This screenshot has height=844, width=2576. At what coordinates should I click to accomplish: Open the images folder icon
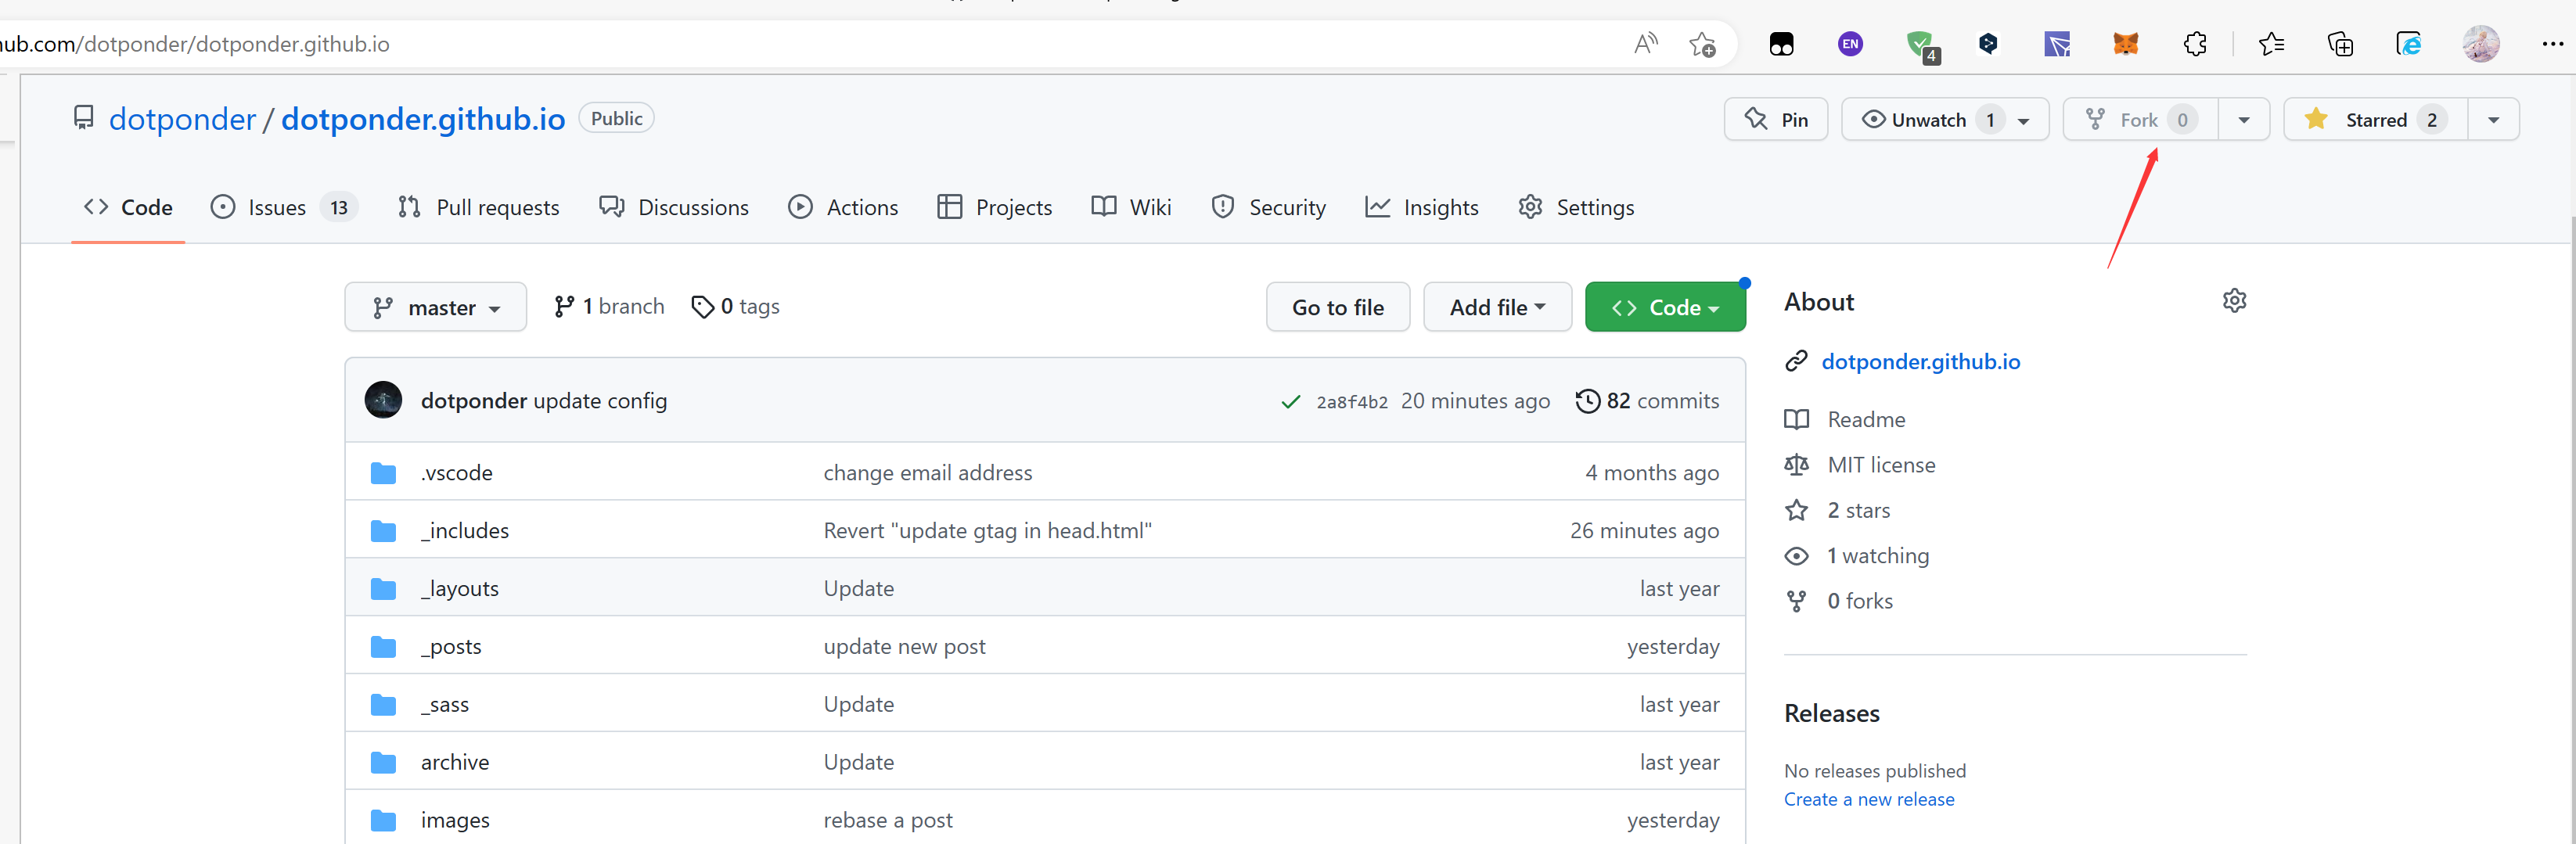(383, 820)
